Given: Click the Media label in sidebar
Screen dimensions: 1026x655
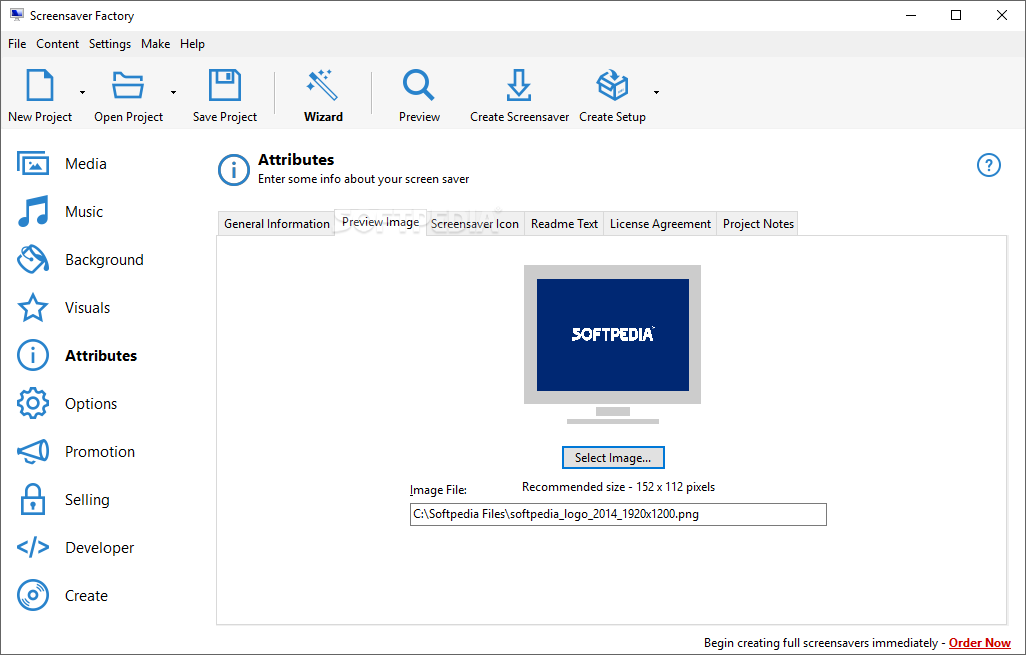Looking at the screenshot, I should 86,164.
